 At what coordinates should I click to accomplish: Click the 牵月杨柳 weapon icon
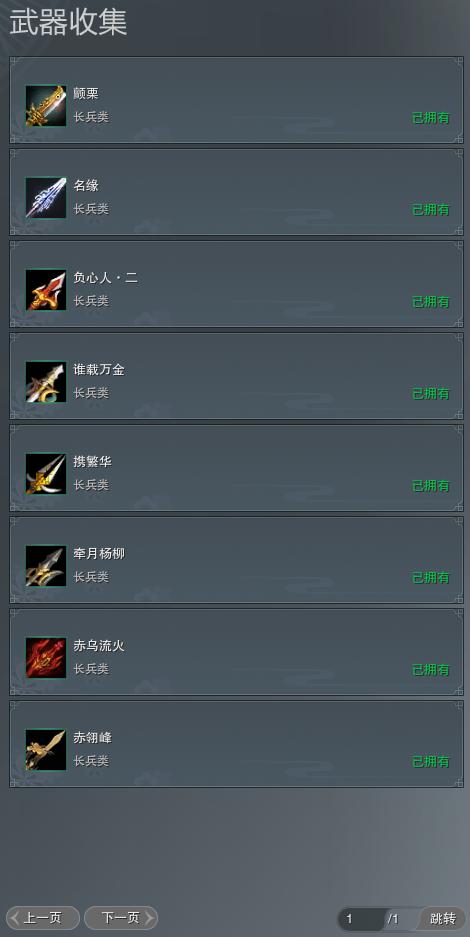click(46, 566)
